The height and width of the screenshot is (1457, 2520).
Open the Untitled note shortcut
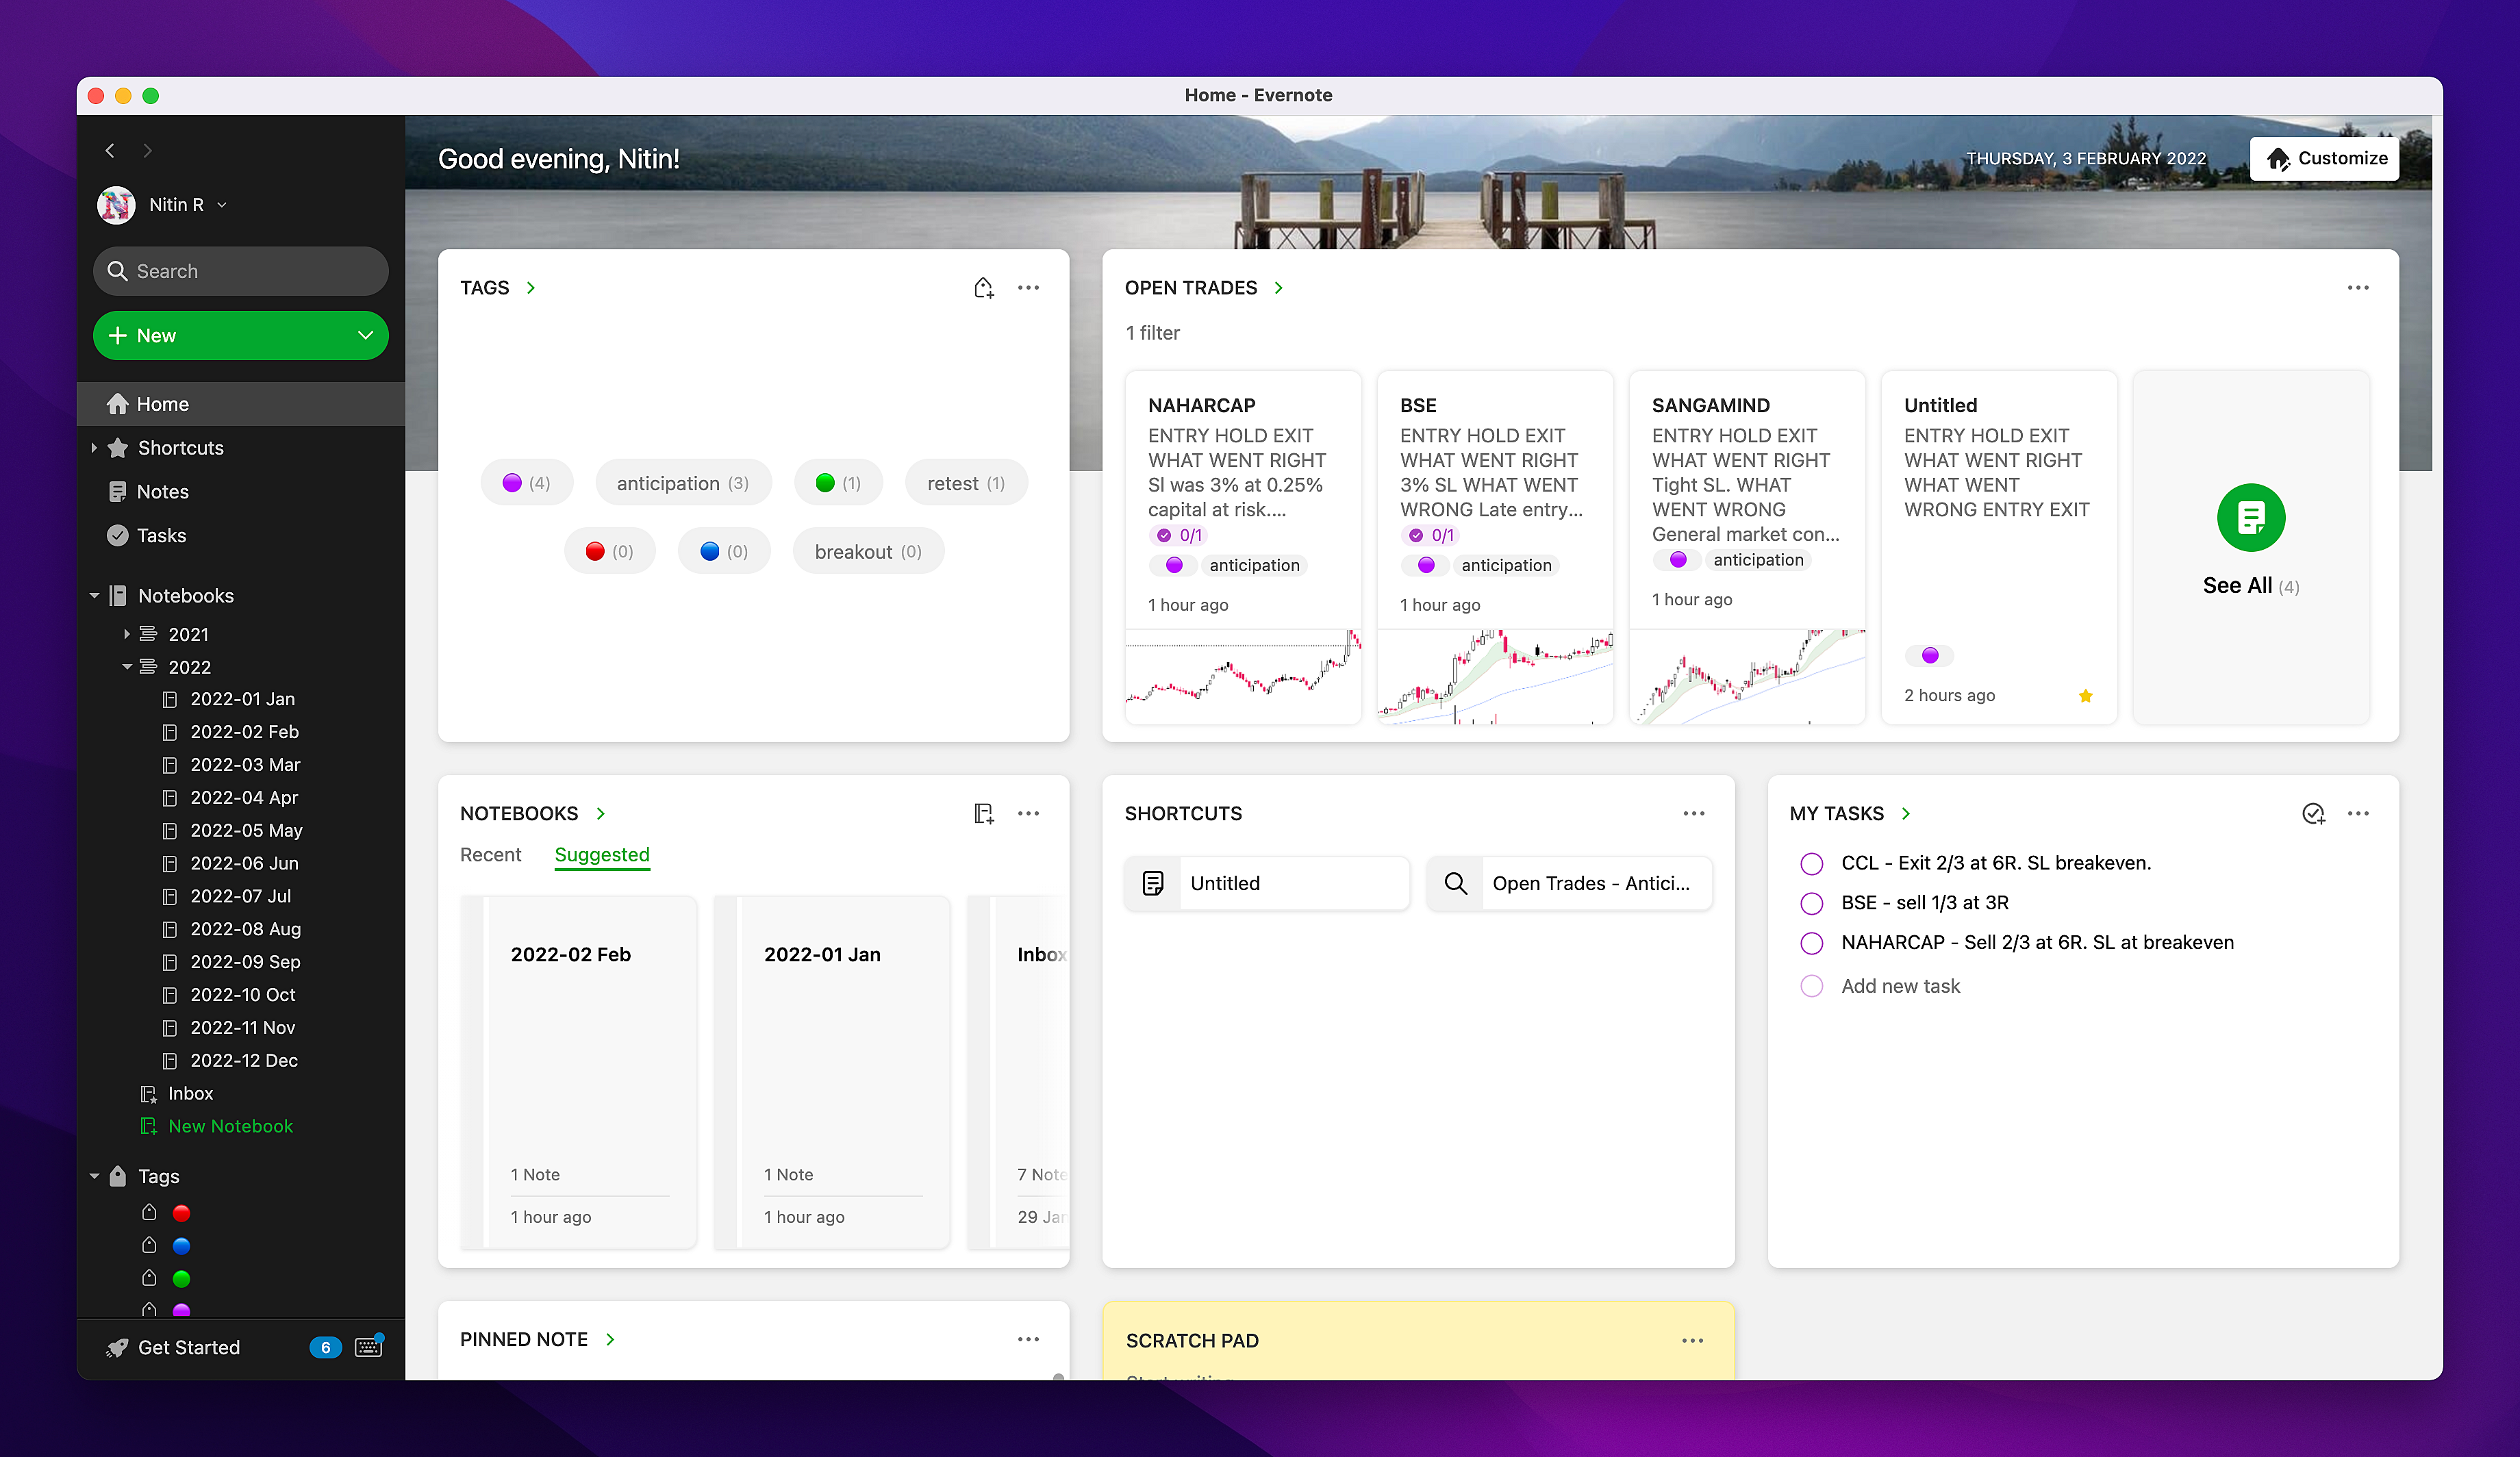[1266, 884]
